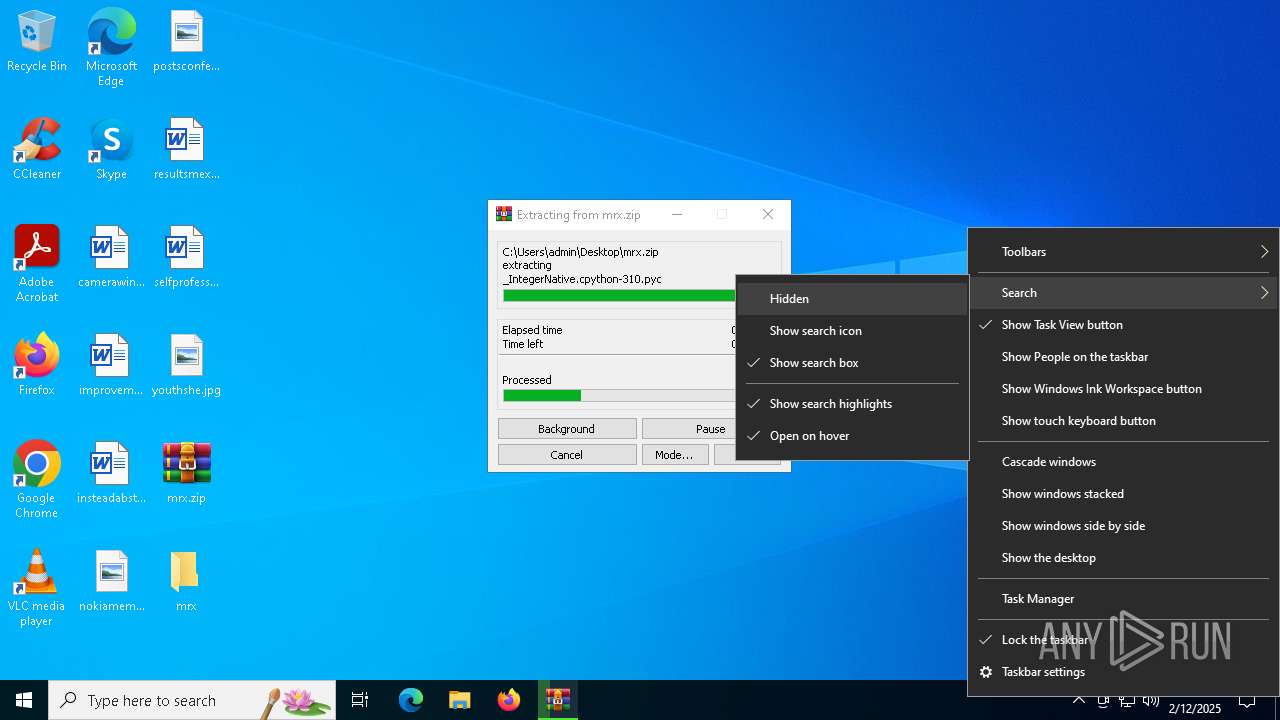Open File Explorer from the taskbar

[x=460, y=700]
